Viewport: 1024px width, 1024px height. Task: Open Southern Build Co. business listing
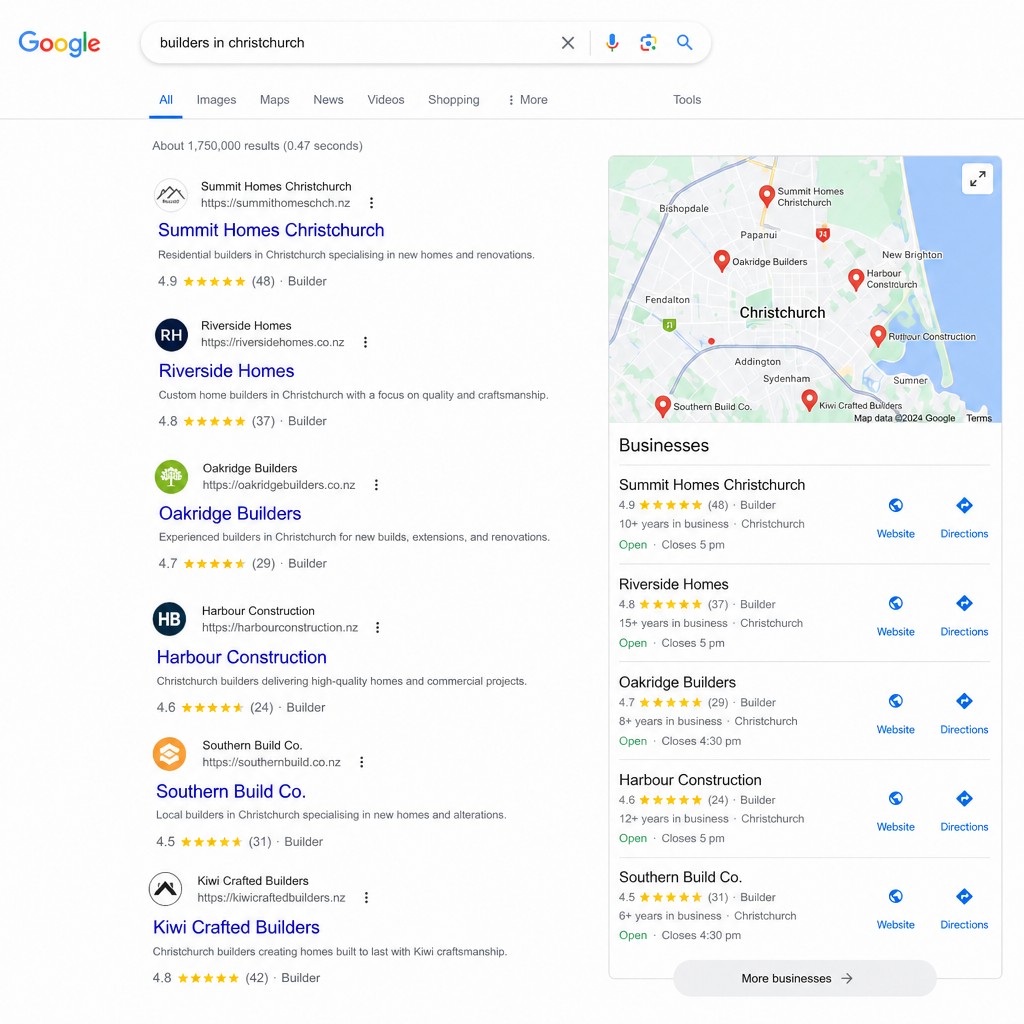pos(680,877)
